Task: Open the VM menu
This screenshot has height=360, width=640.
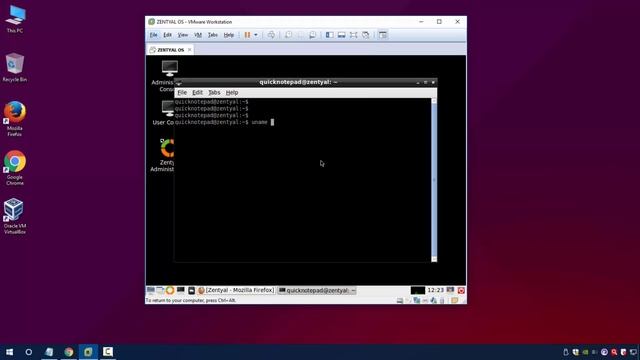Action: coord(198,35)
